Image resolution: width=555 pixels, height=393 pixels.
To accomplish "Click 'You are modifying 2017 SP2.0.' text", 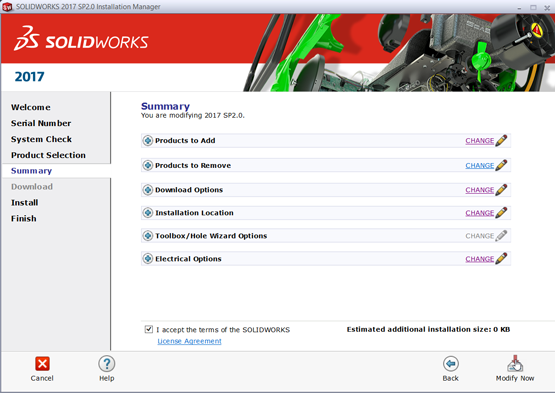I will 193,115.
